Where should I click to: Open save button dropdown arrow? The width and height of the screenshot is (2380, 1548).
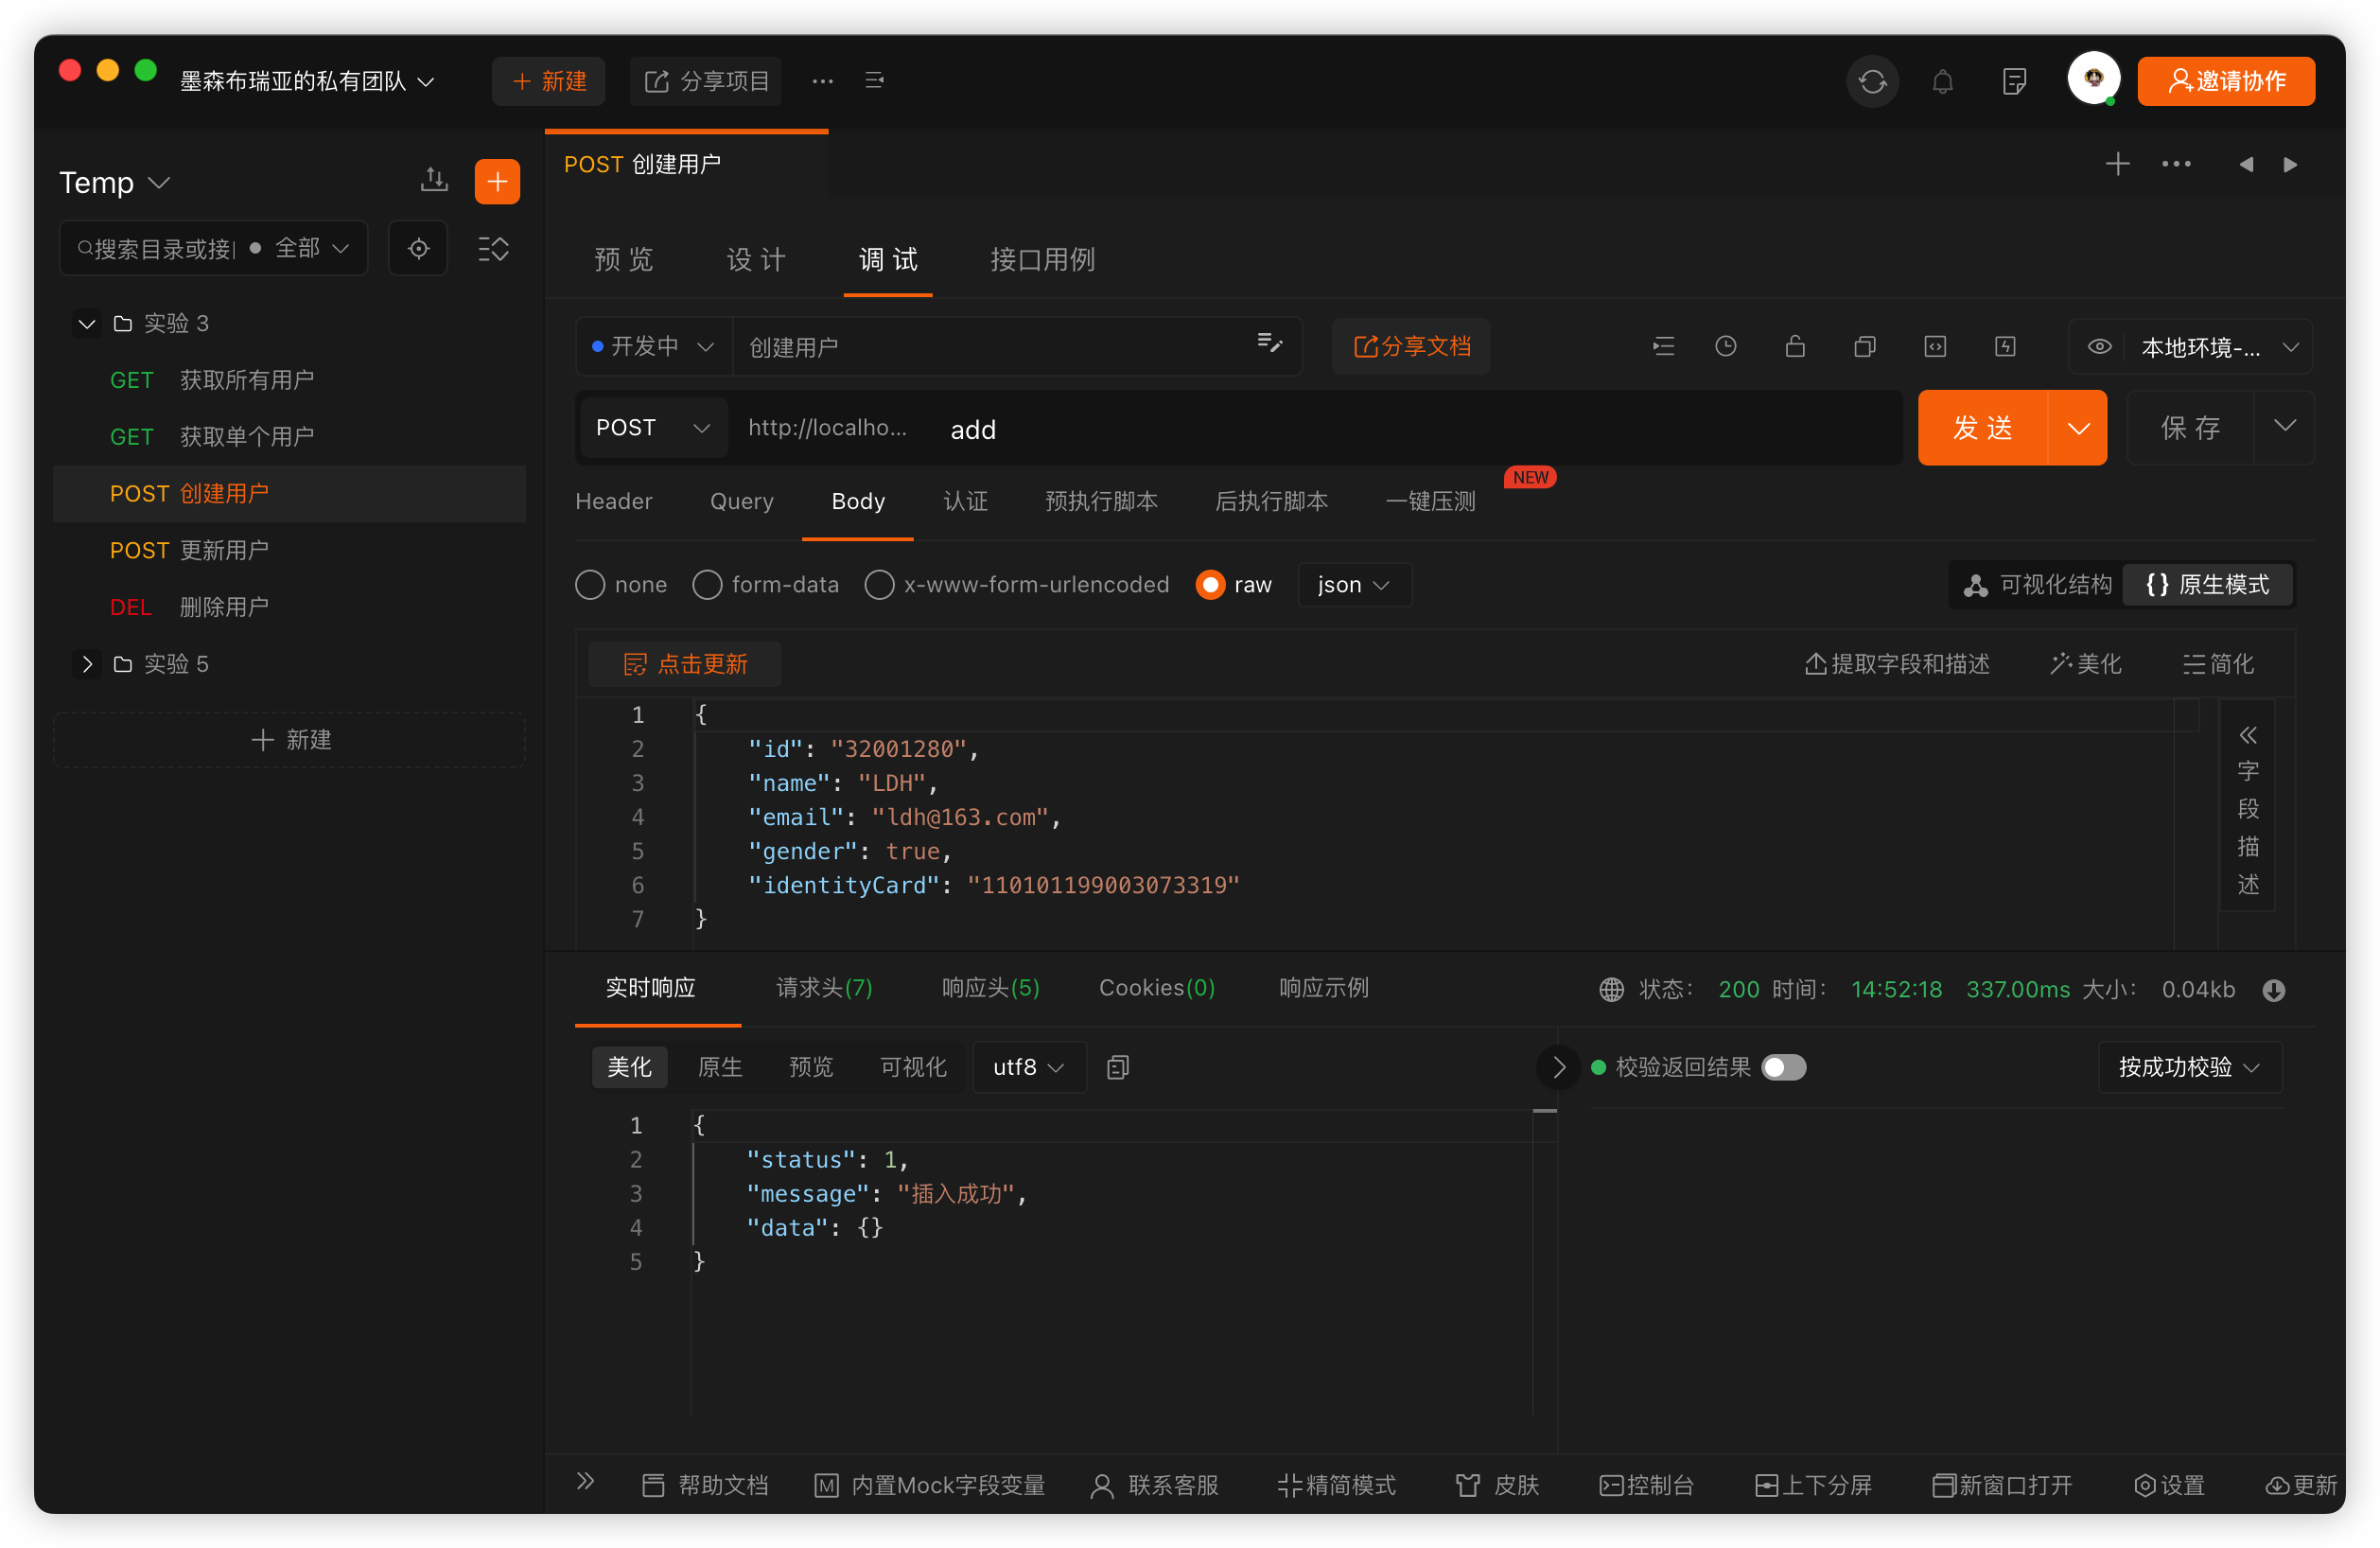pyautogui.click(x=2284, y=427)
